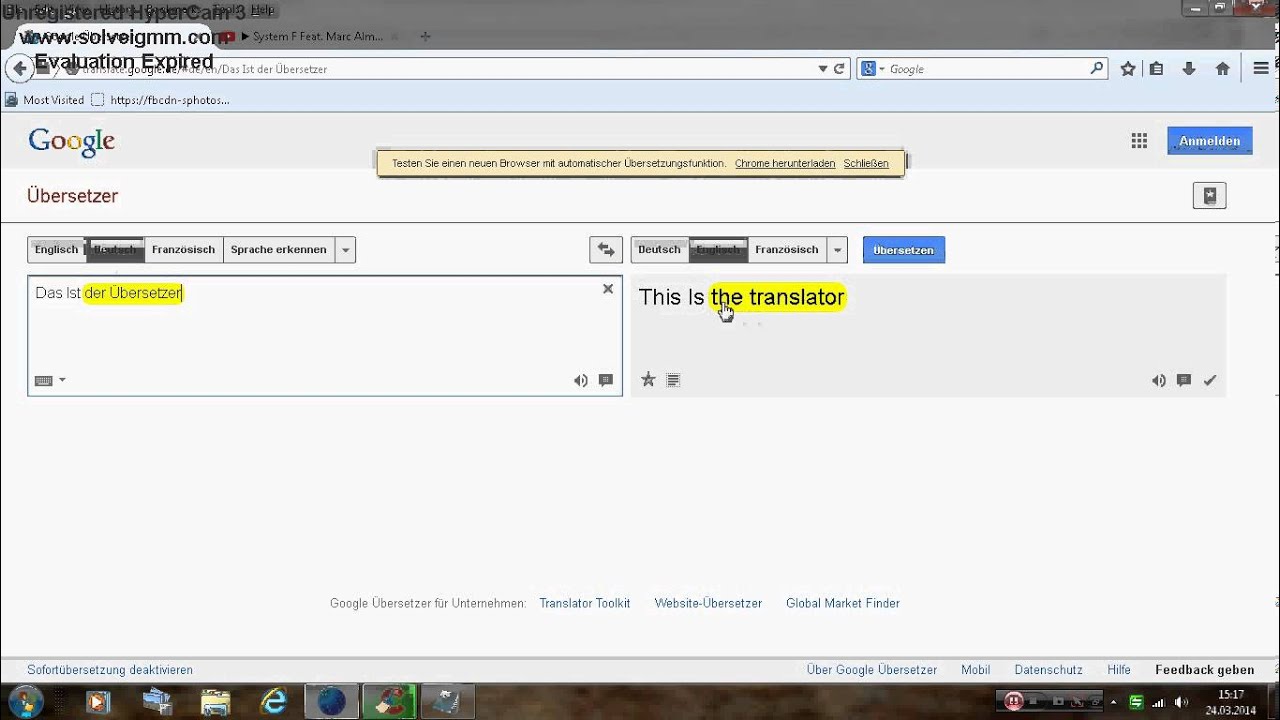Select Englisch as target language
1280x720 pixels.
click(x=718, y=249)
